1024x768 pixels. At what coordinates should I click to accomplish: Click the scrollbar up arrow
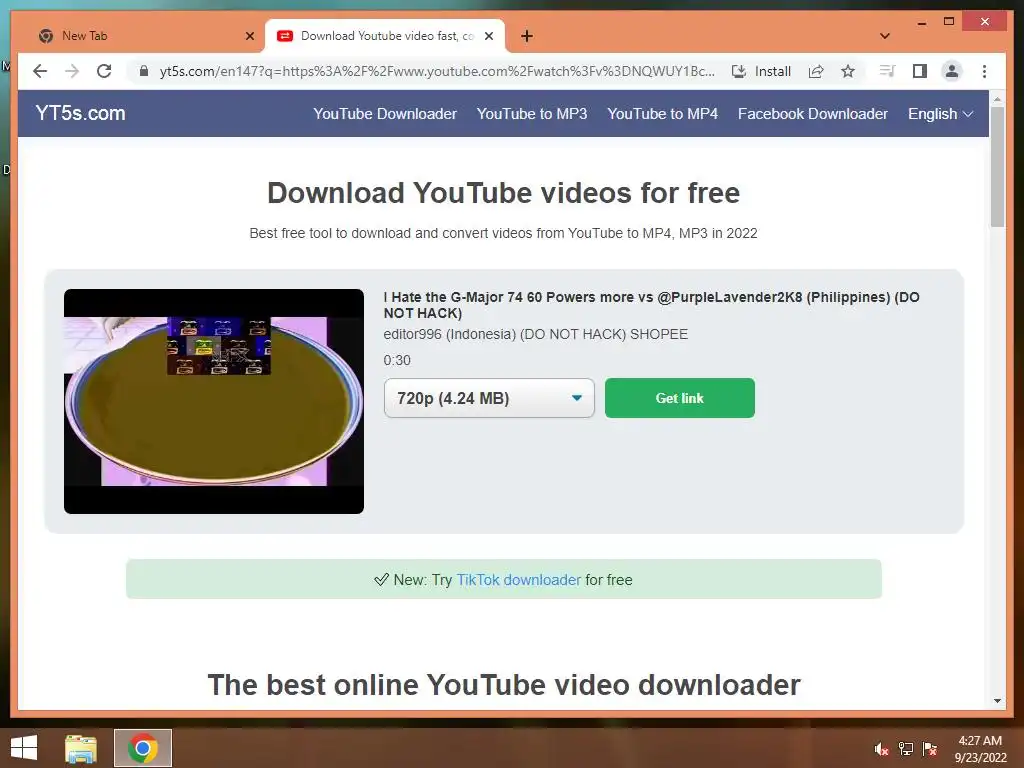tap(997, 99)
